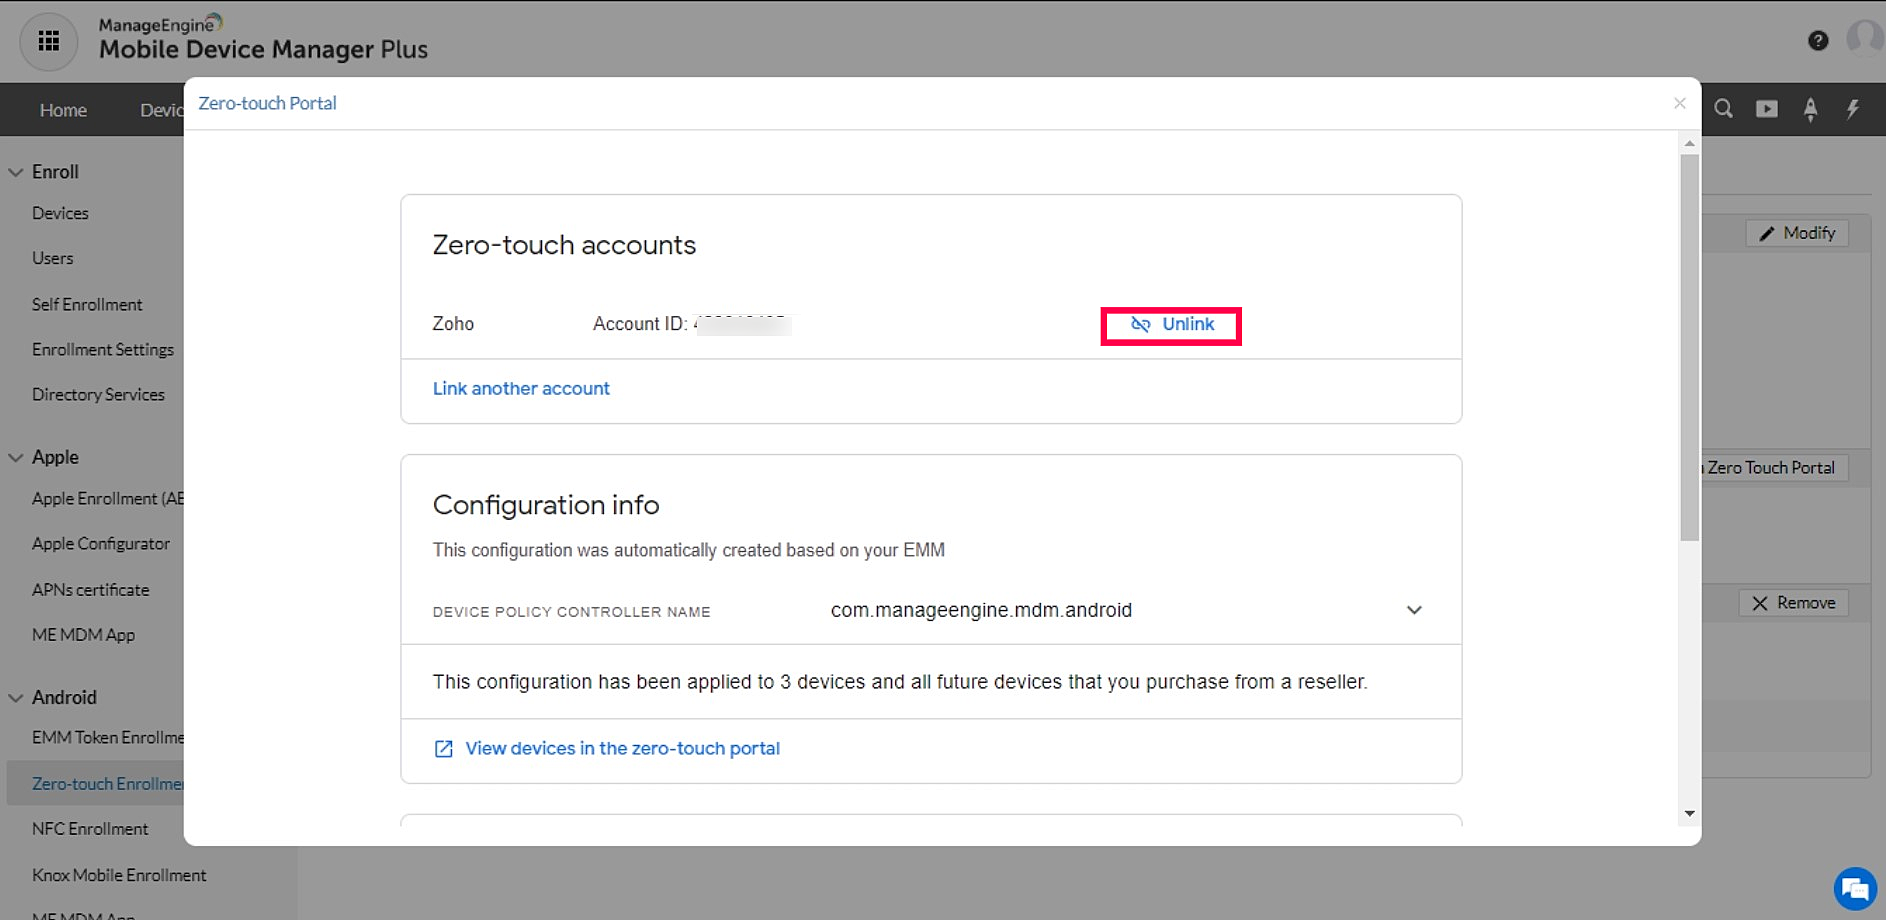The height and width of the screenshot is (920, 1886).
Task: Open Devices under Enroll
Action: pyautogui.click(x=60, y=214)
